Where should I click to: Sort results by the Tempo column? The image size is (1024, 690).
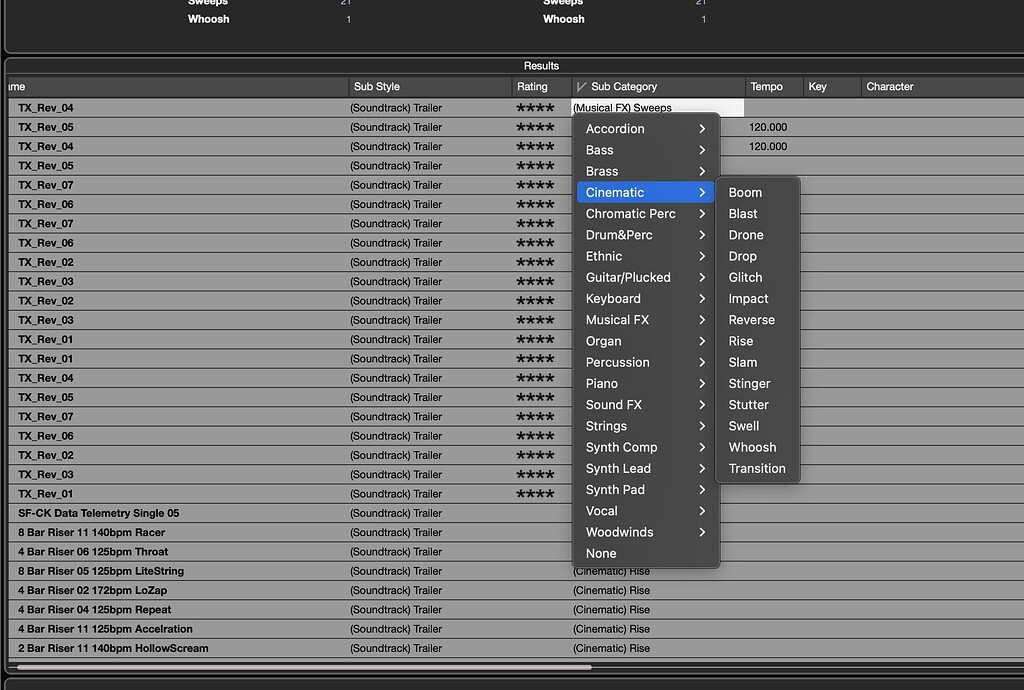771,86
